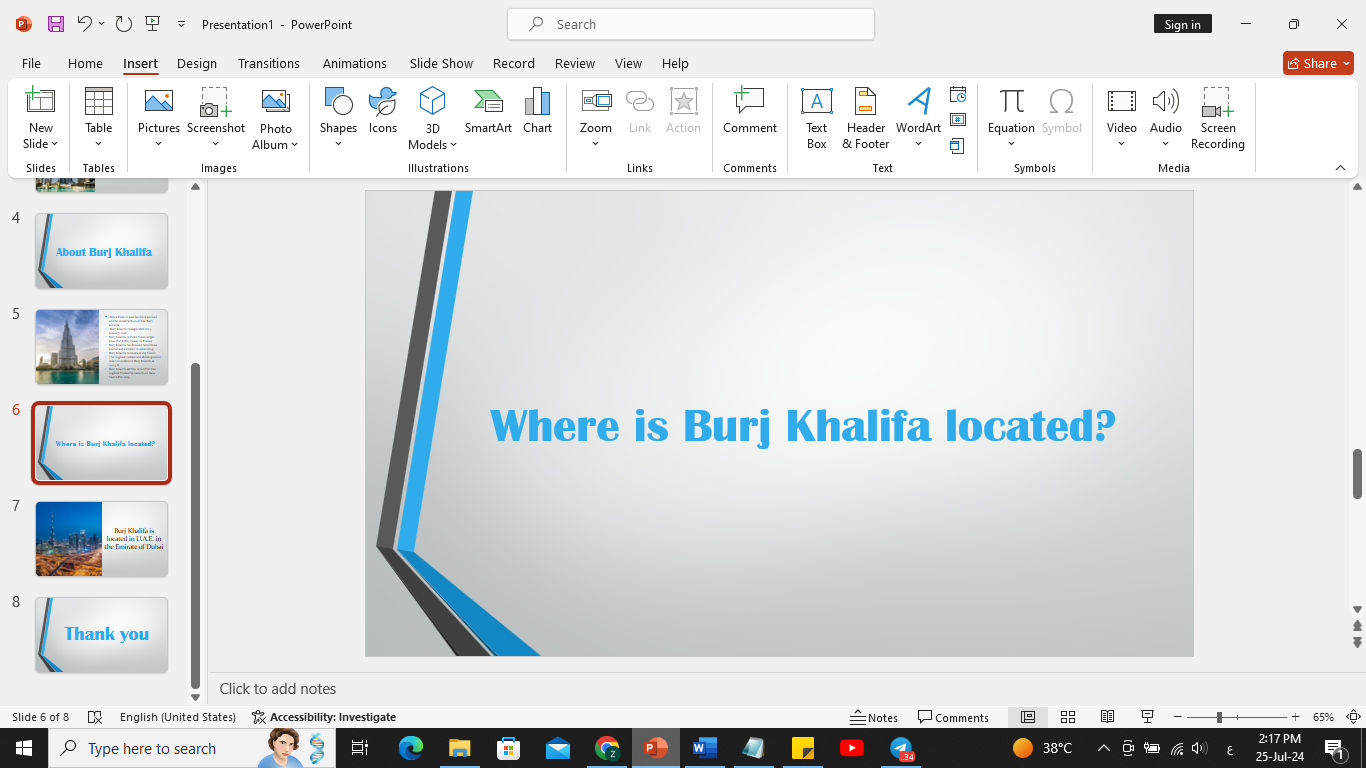This screenshot has width=1366, height=768.
Task: Open the Photo Album dropdown
Action: (295, 145)
